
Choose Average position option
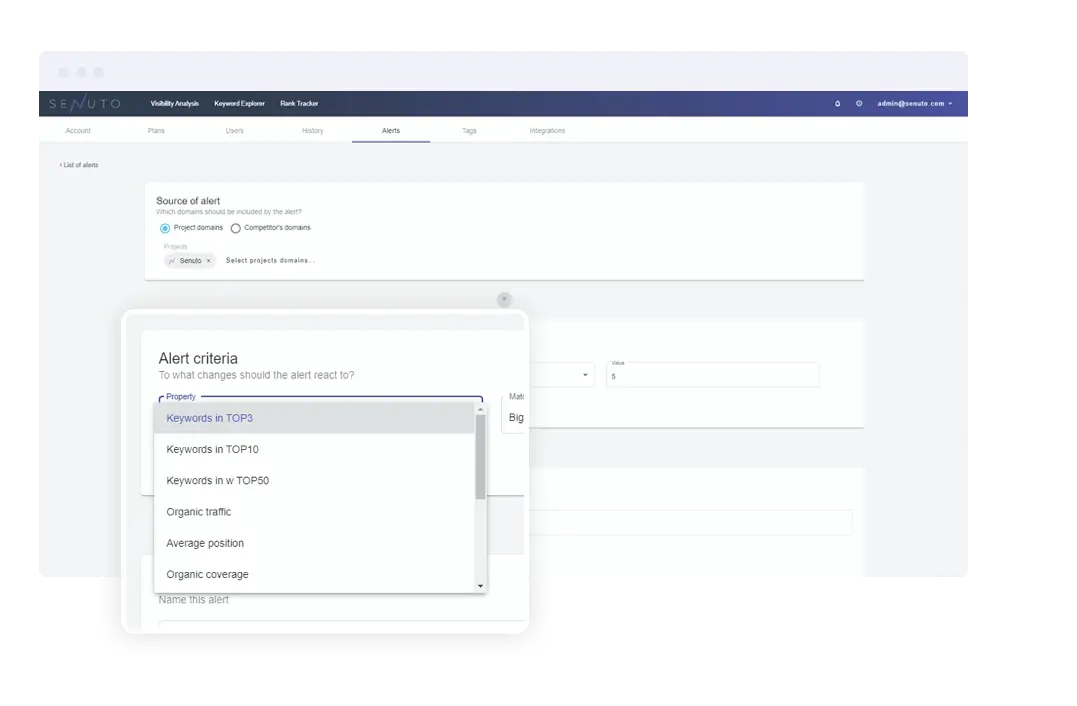point(315,543)
